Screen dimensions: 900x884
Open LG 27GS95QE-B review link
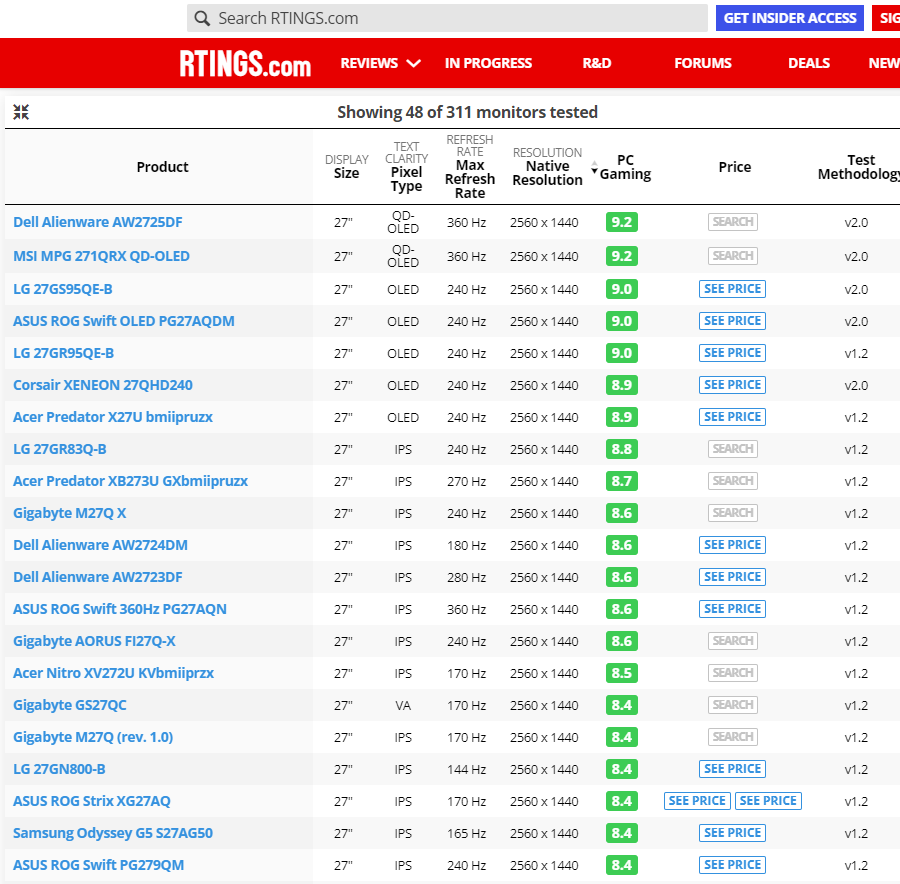point(63,289)
